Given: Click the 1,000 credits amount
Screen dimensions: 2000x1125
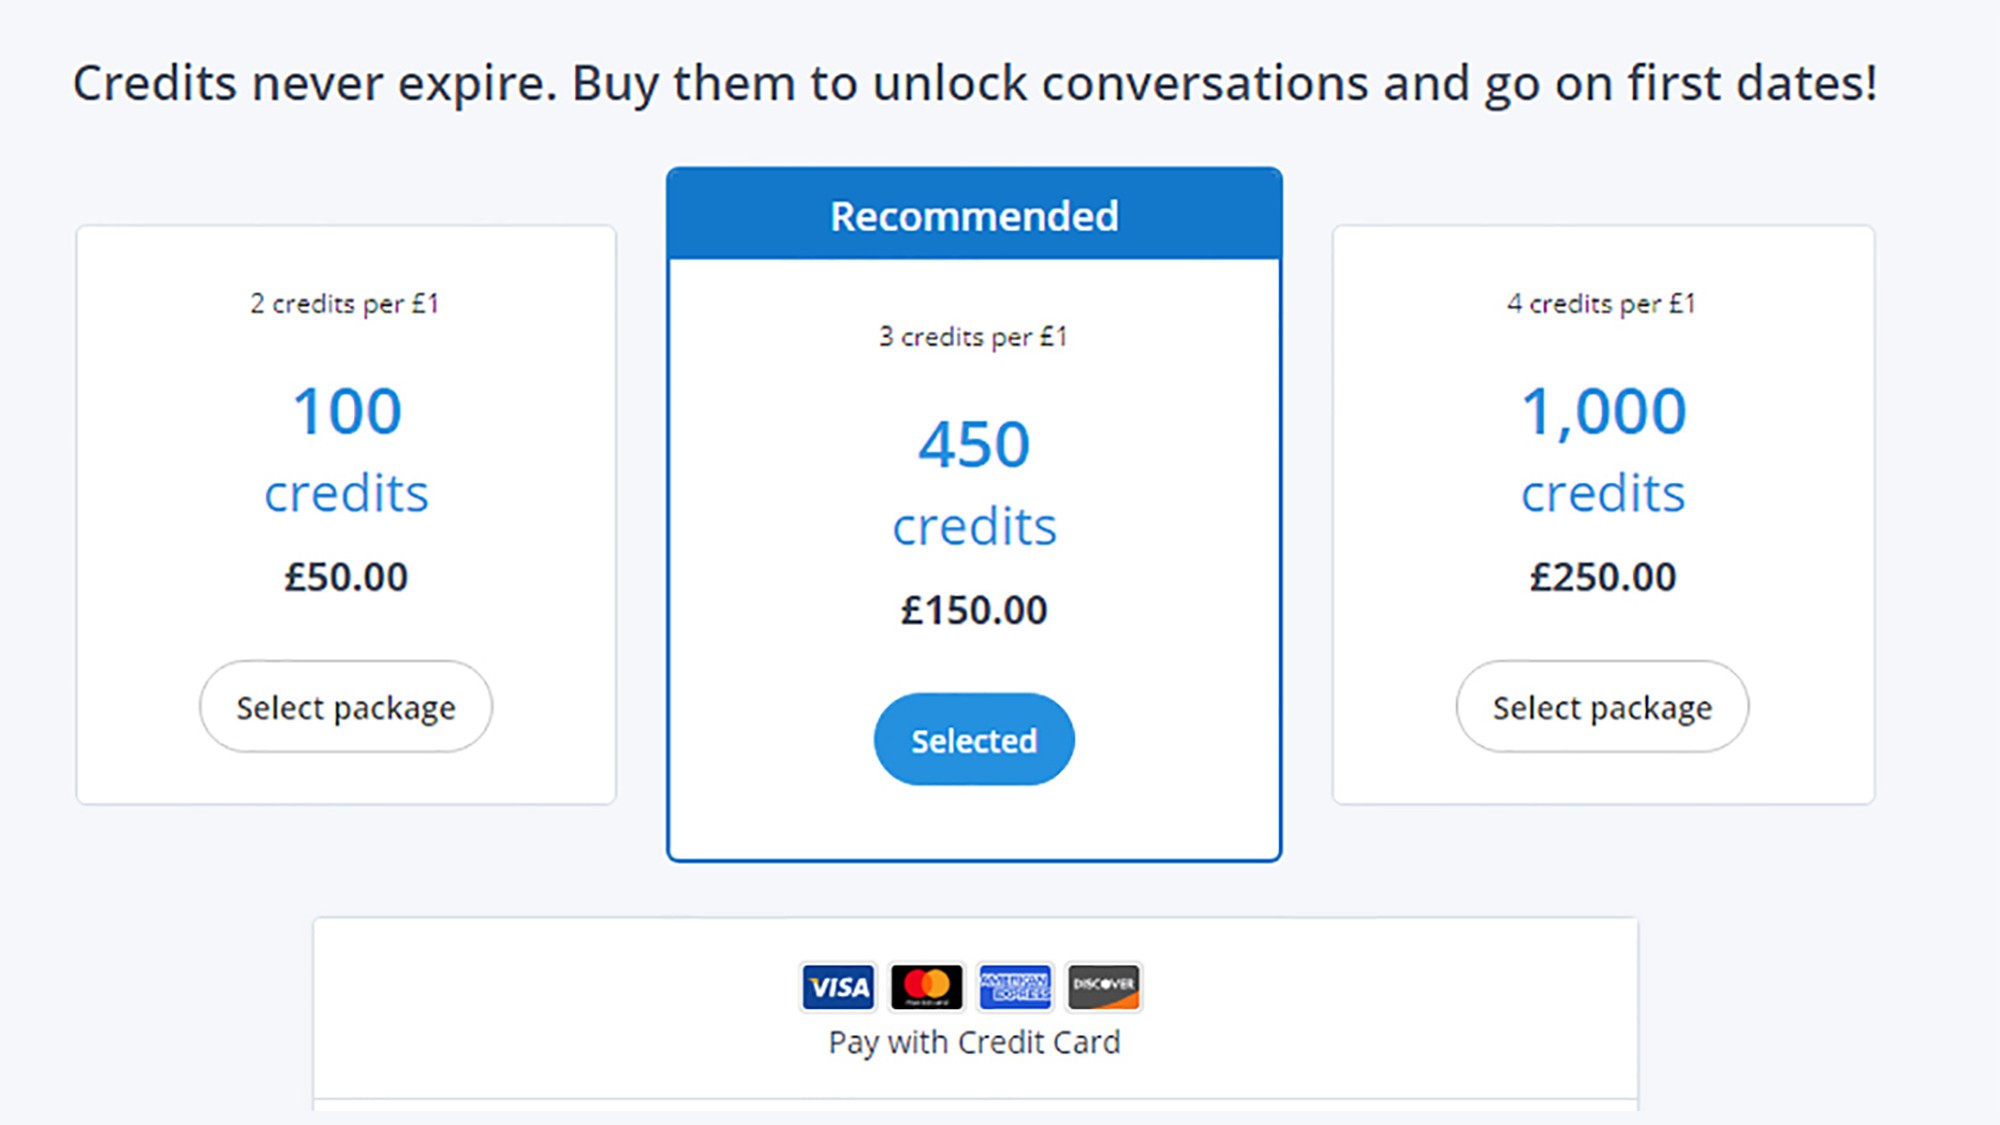Looking at the screenshot, I should (1603, 411).
